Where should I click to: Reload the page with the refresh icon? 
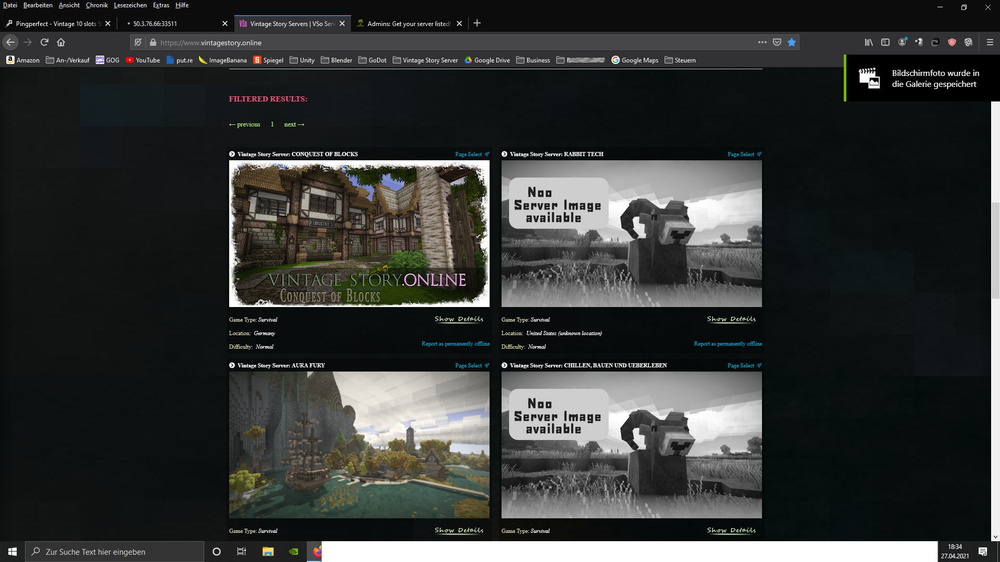click(45, 42)
